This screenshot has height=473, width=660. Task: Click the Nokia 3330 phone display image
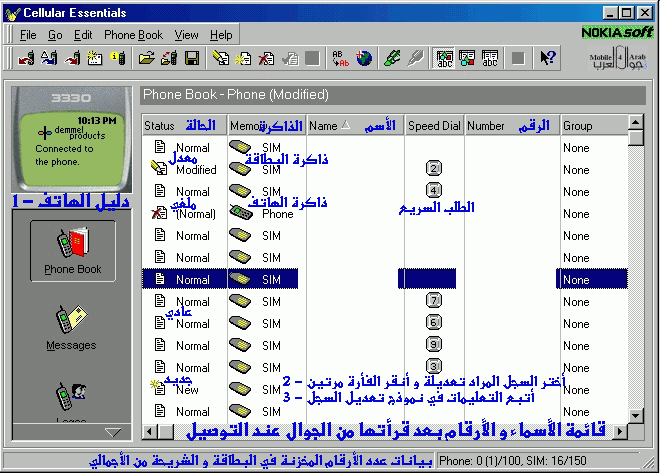(x=72, y=140)
